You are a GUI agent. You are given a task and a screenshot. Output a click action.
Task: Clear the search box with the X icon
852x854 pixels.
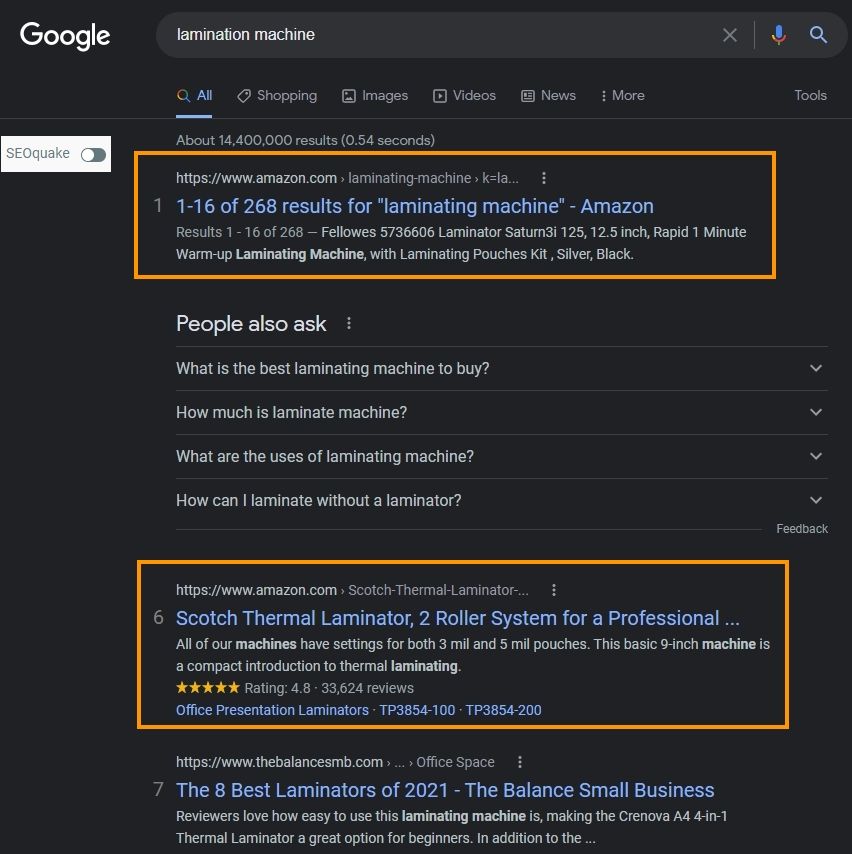(x=729, y=35)
